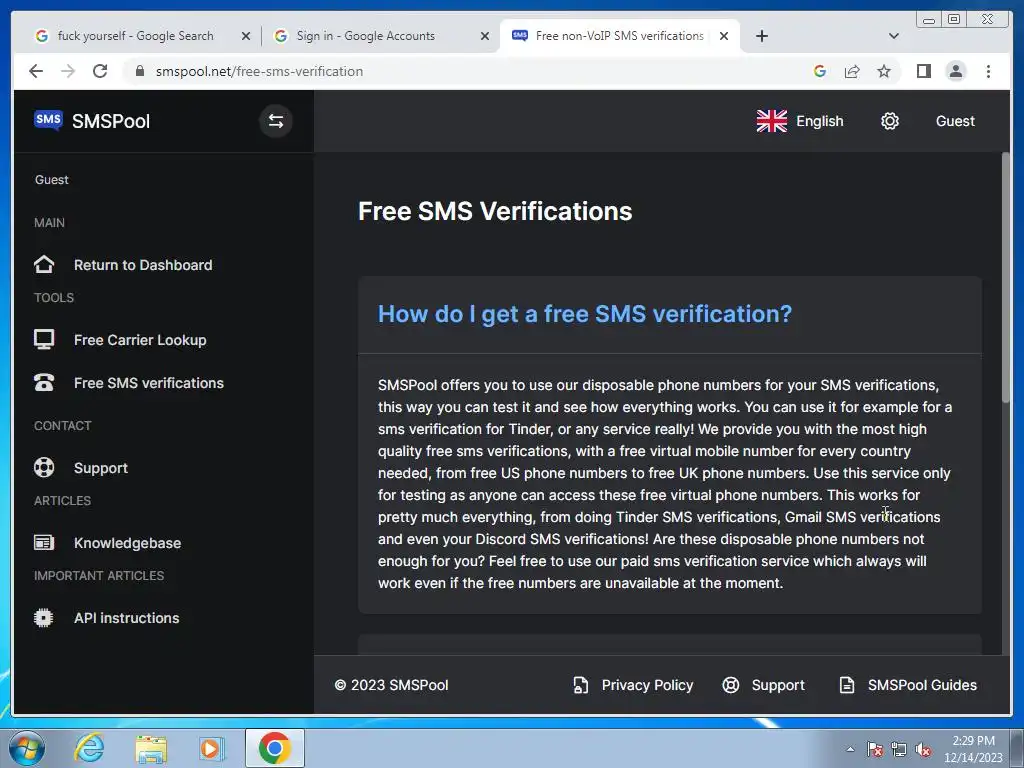
Task: Click the lifebuoy icon next to sidebar Support
Action: (44, 468)
